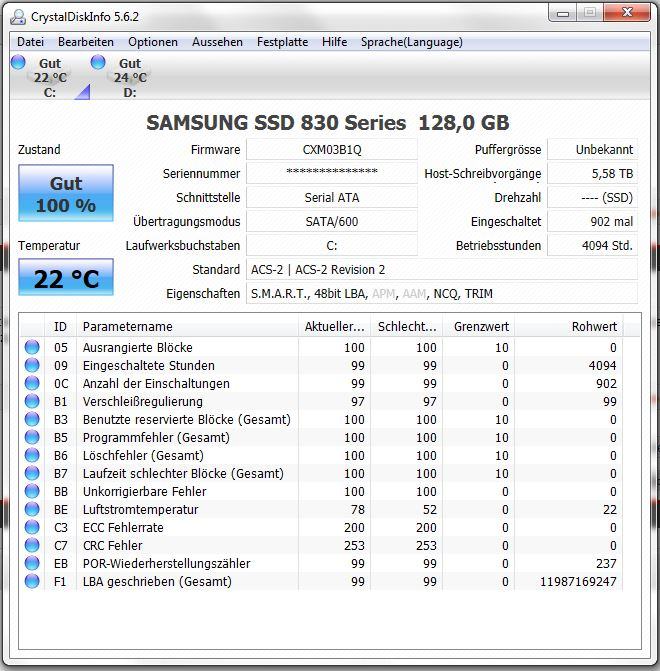The image size is (660, 671).
Task: Click the blue status orb for drive D:
Action: pos(98,62)
